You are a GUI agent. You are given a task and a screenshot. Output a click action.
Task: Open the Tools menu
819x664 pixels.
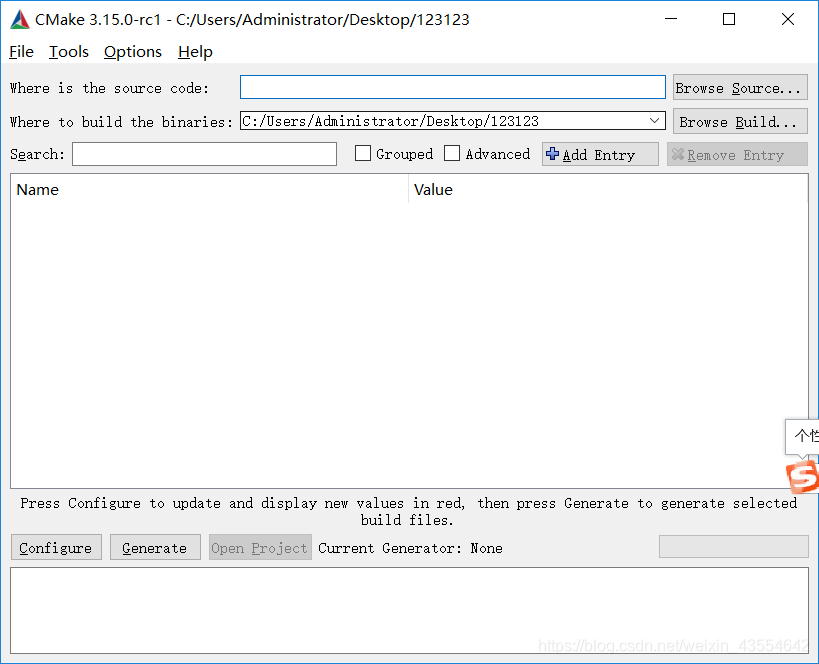tap(69, 52)
